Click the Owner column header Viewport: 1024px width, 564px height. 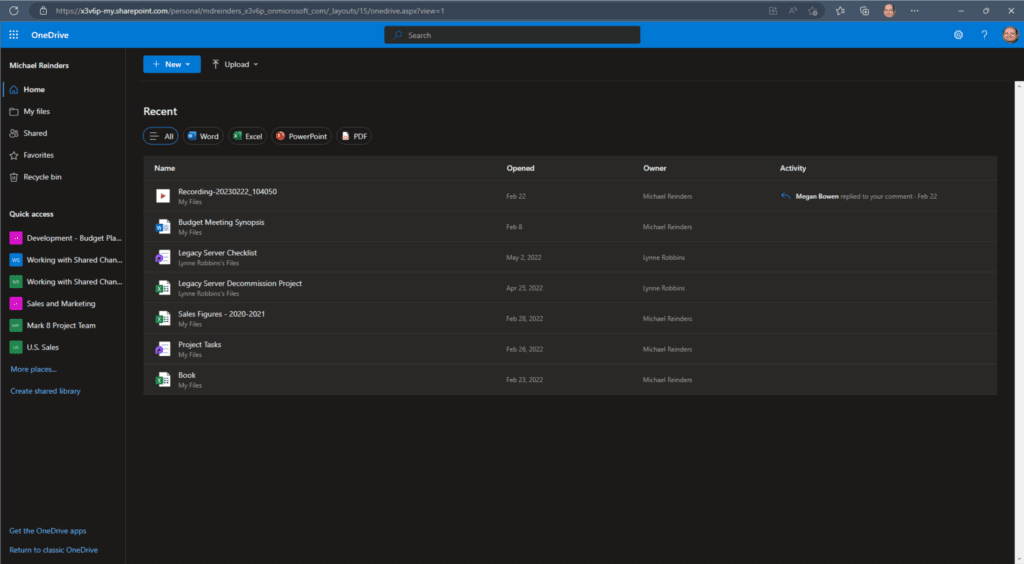[654, 168]
